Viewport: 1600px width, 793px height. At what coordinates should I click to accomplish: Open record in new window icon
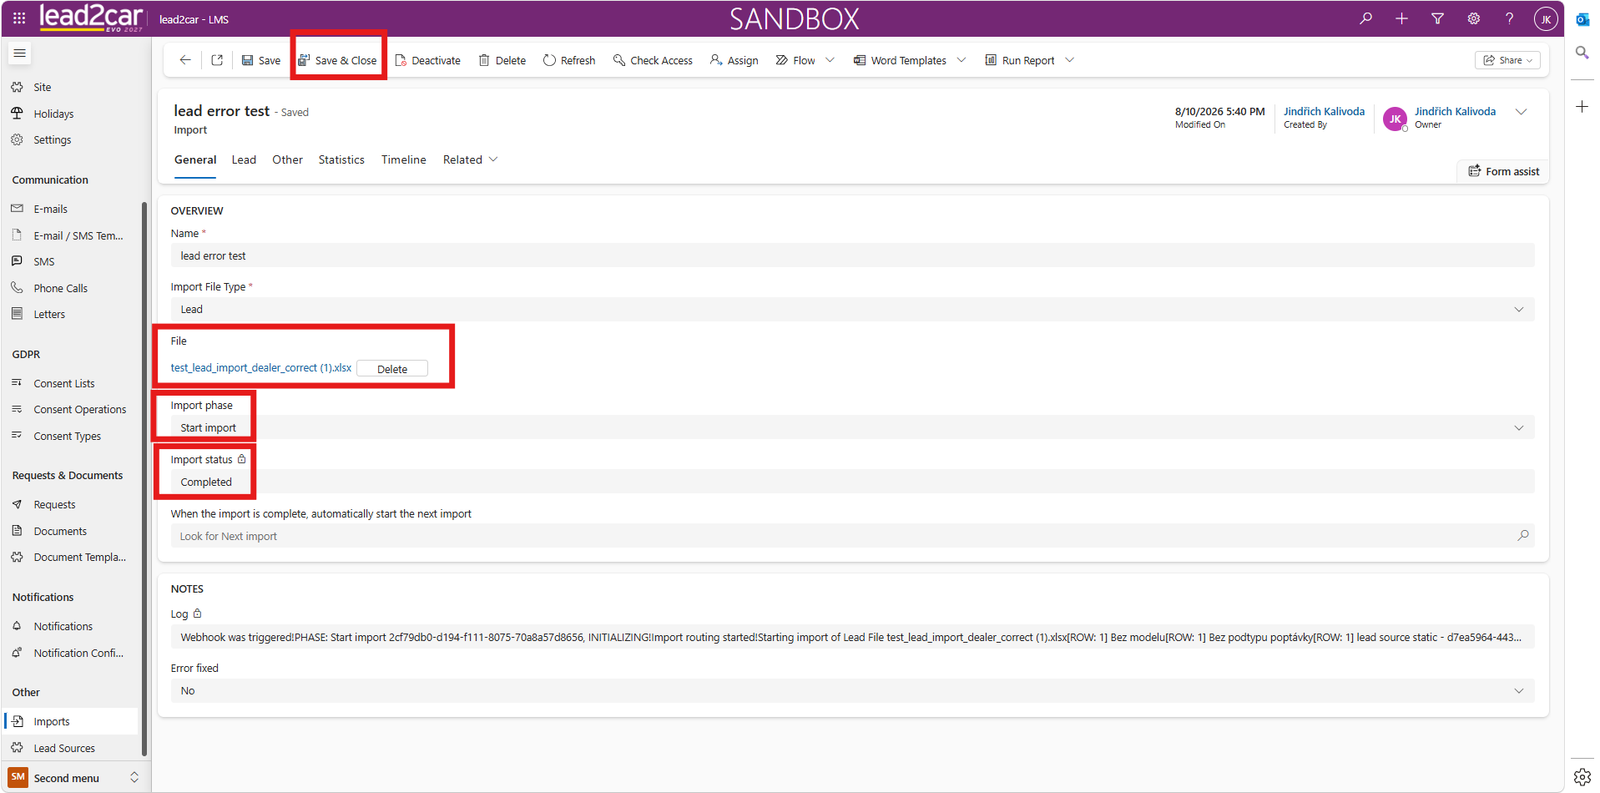pos(217,60)
